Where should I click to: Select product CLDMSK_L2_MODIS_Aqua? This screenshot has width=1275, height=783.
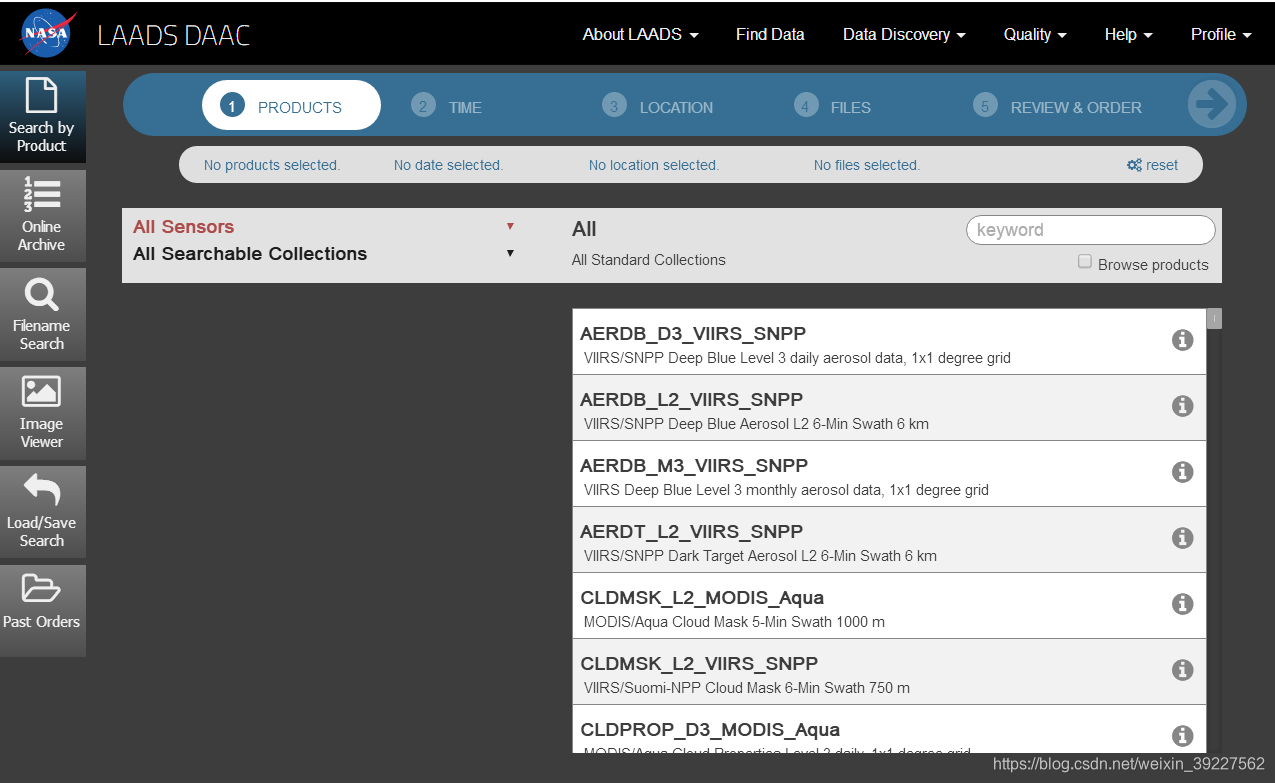click(x=889, y=606)
